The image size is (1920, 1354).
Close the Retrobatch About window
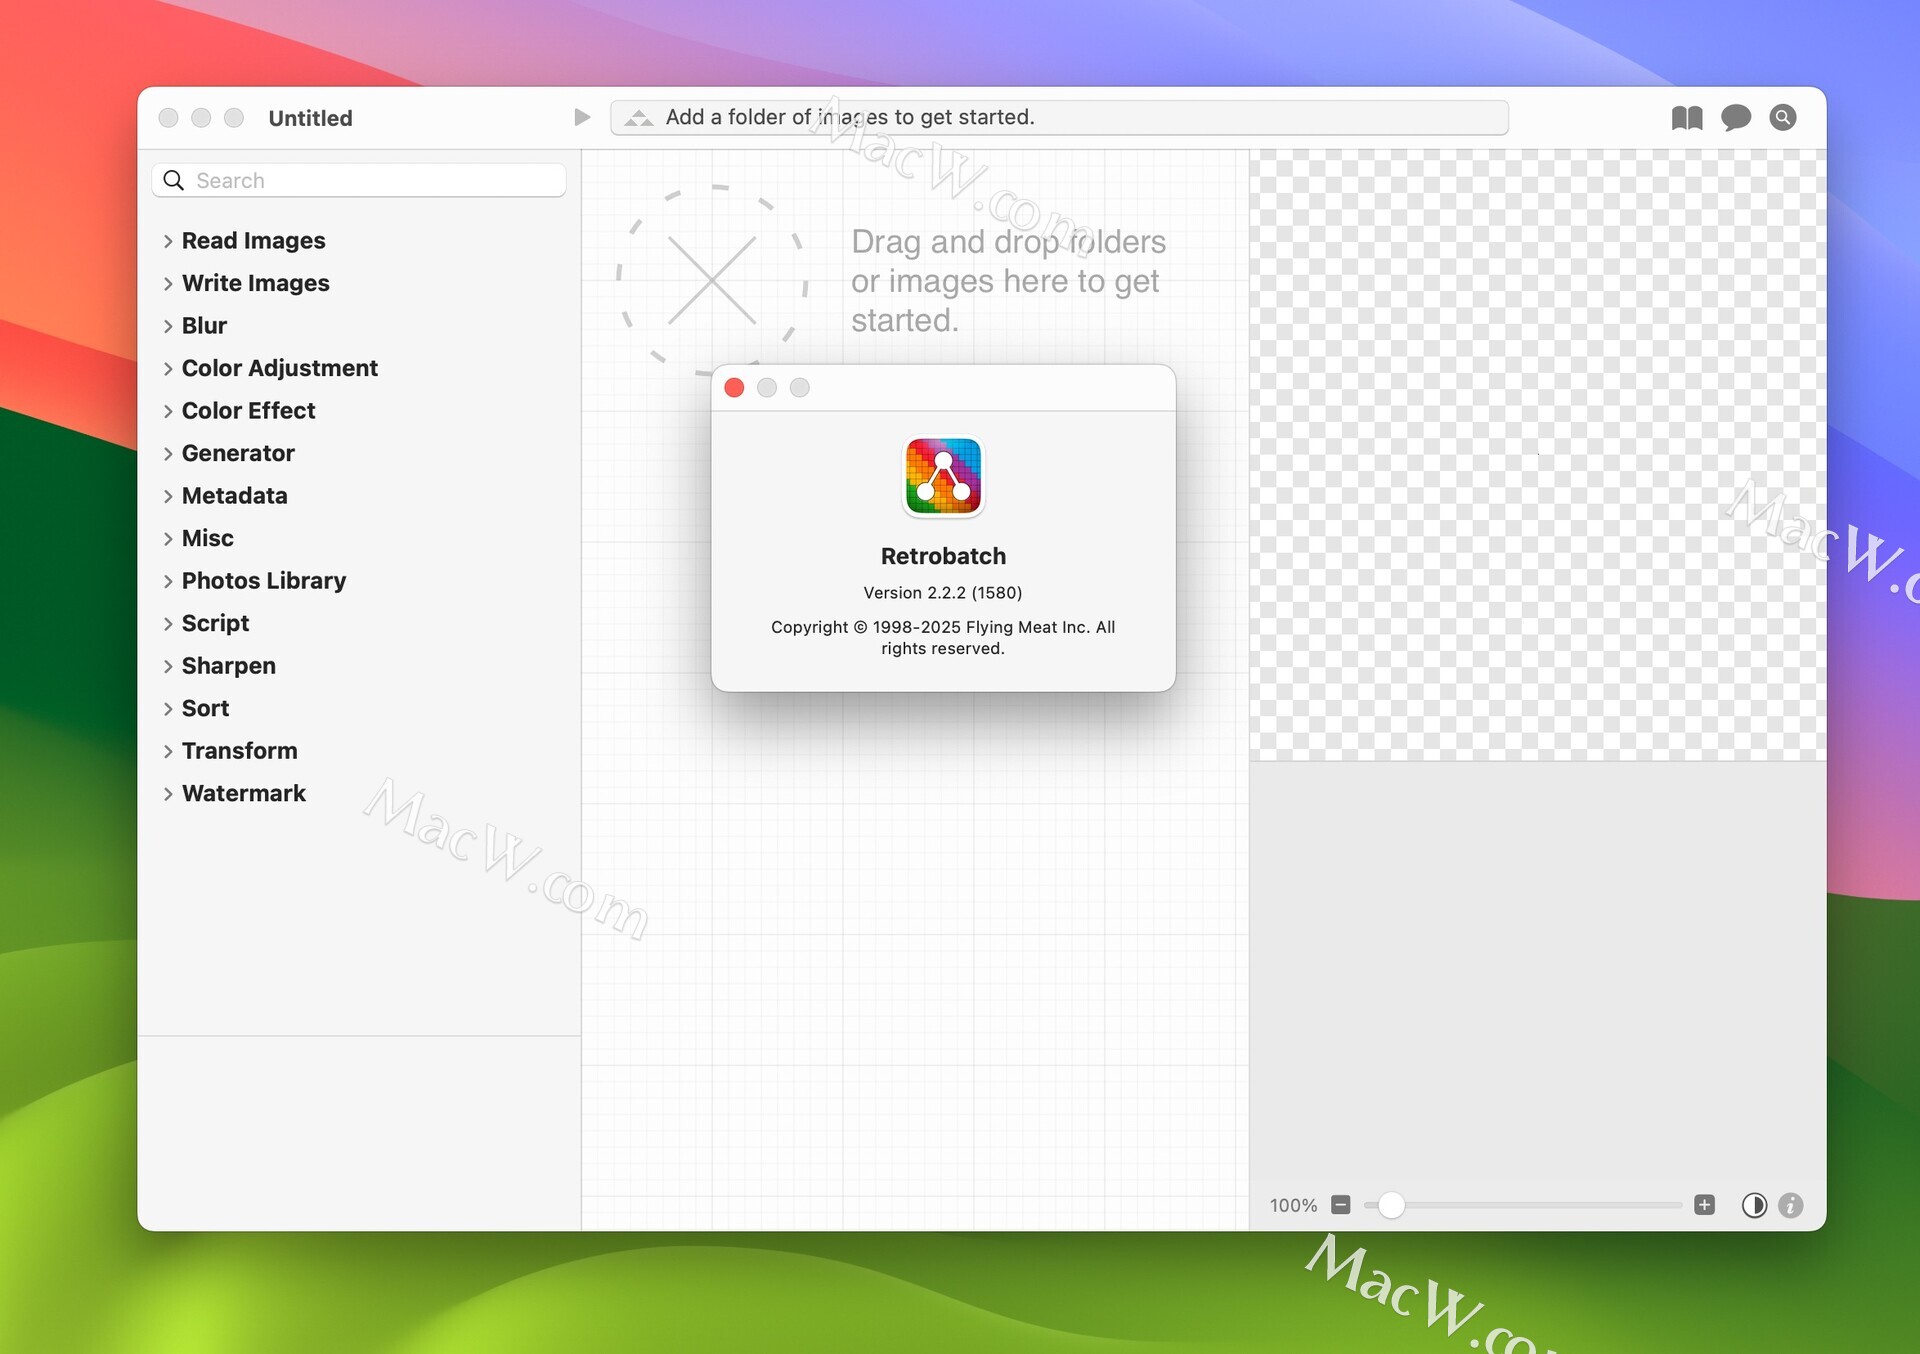pyautogui.click(x=734, y=388)
